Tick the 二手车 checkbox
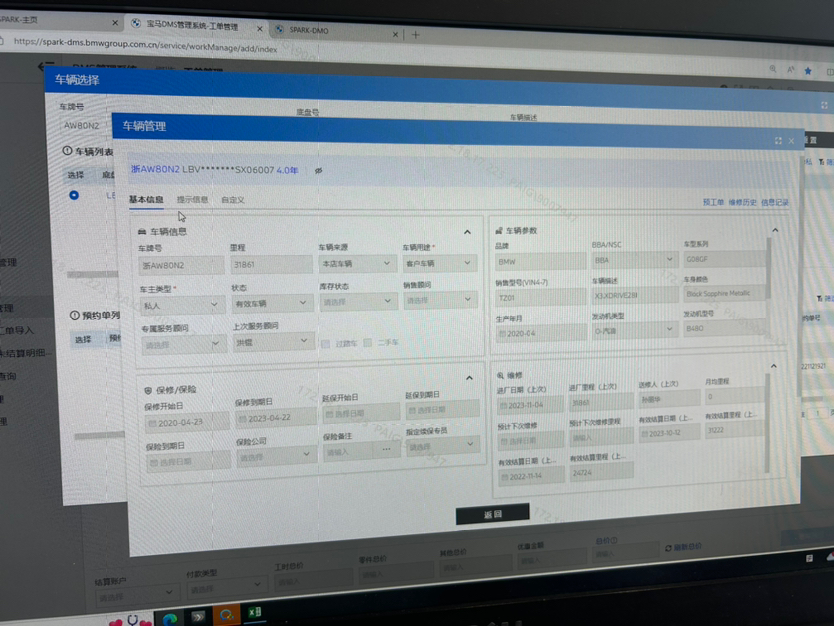The image size is (834, 626). (x=368, y=343)
